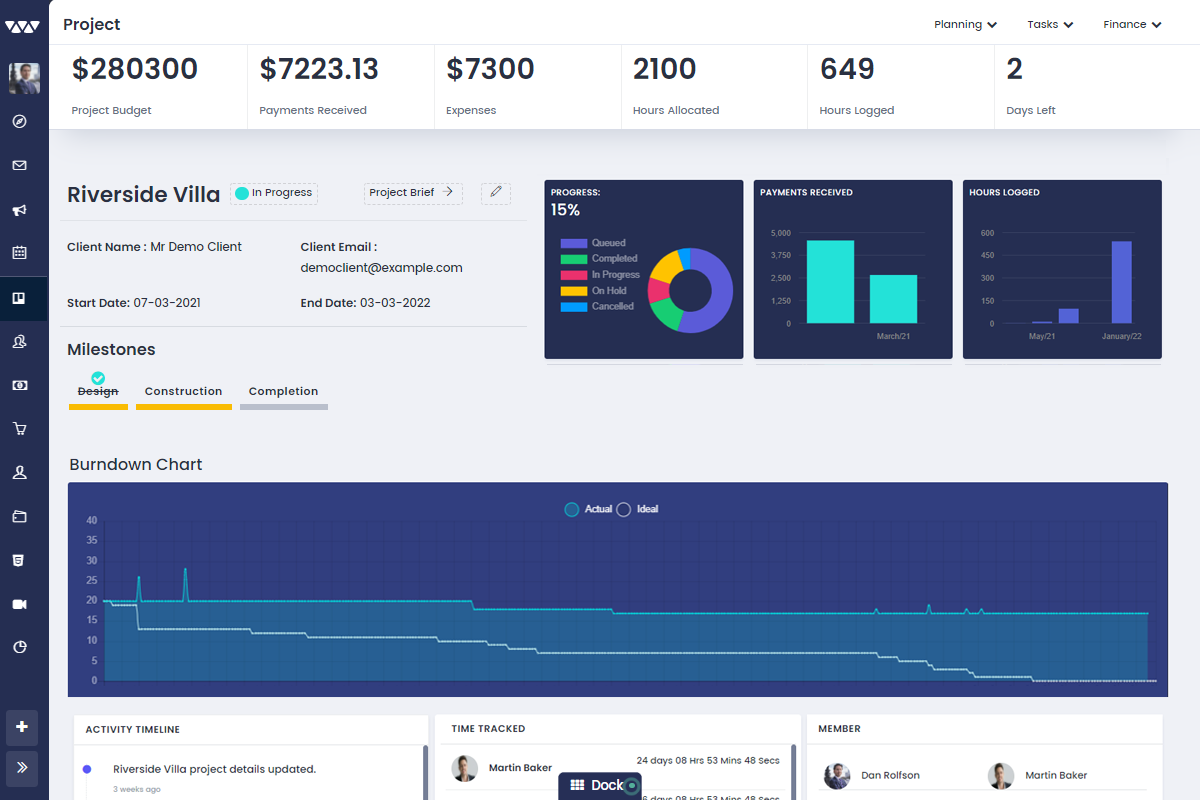This screenshot has height=800, width=1200.
Task: Click Dan Rolfson's member avatar
Action: [x=837, y=776]
